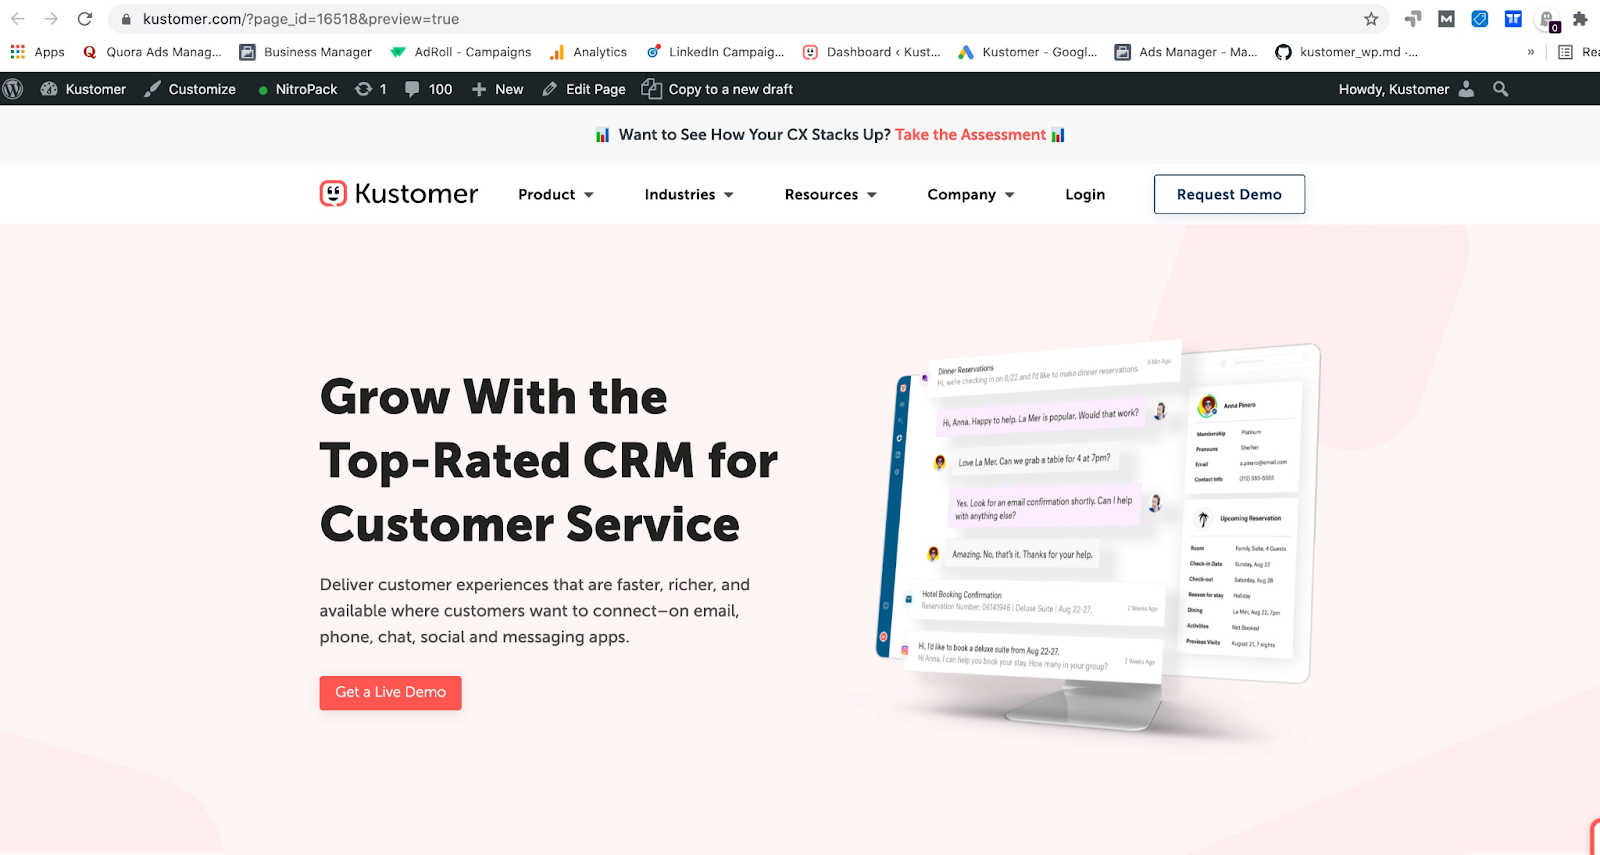This screenshot has width=1600, height=855.
Task: Open the New content menu in admin bar
Action: point(497,89)
